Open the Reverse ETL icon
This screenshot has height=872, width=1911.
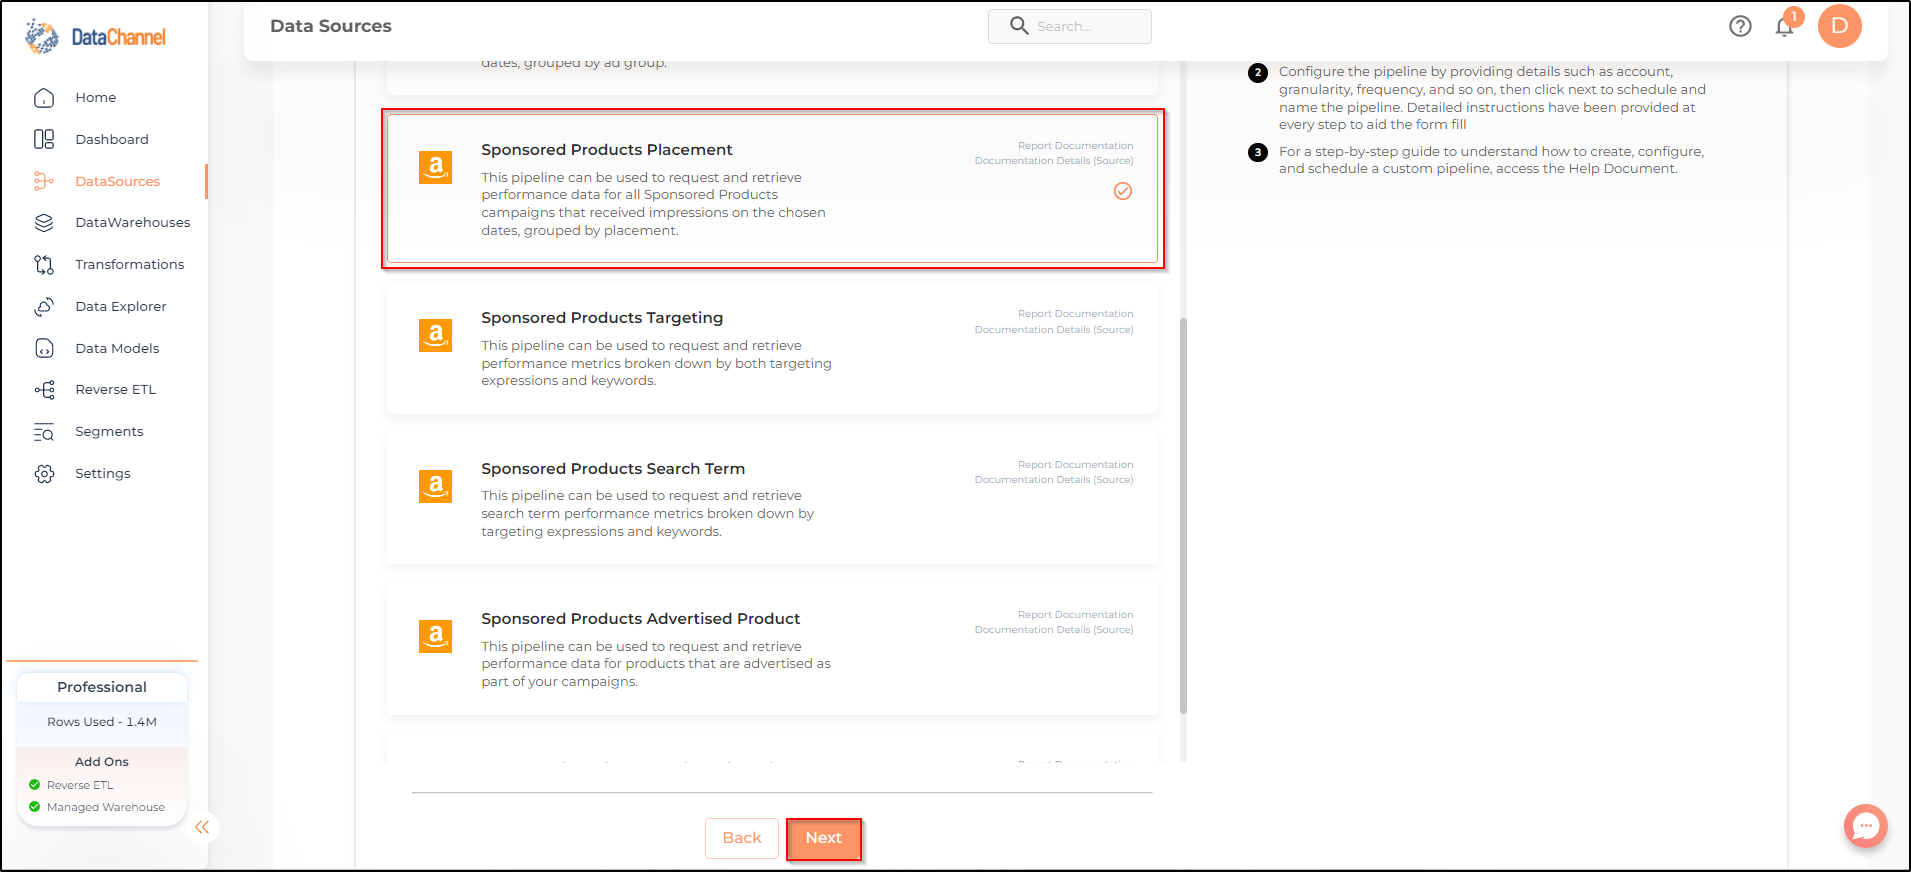pyautogui.click(x=44, y=390)
